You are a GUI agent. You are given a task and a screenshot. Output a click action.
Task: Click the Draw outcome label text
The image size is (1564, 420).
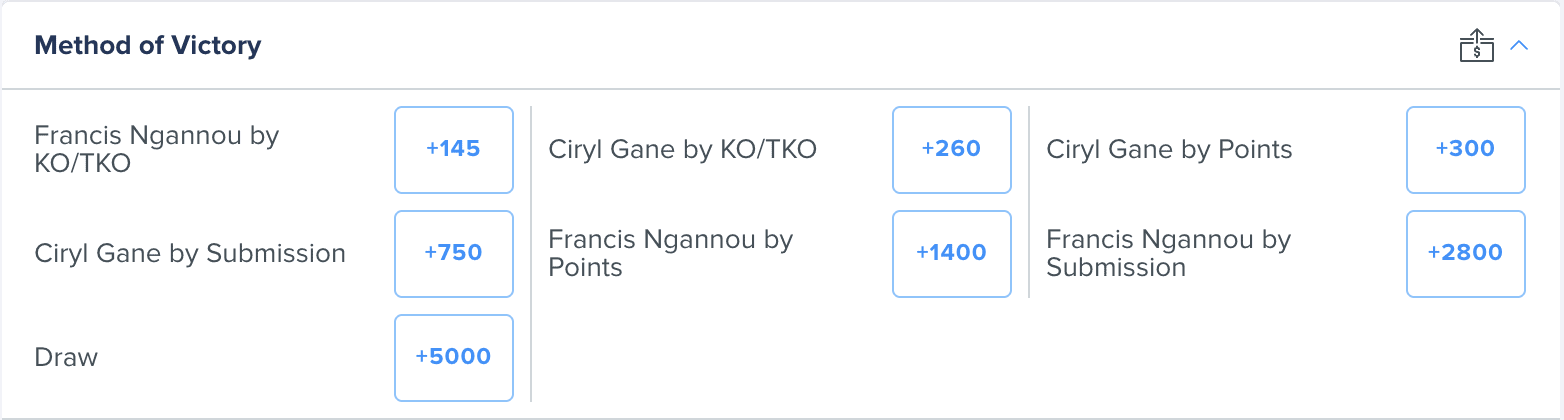[66, 358]
